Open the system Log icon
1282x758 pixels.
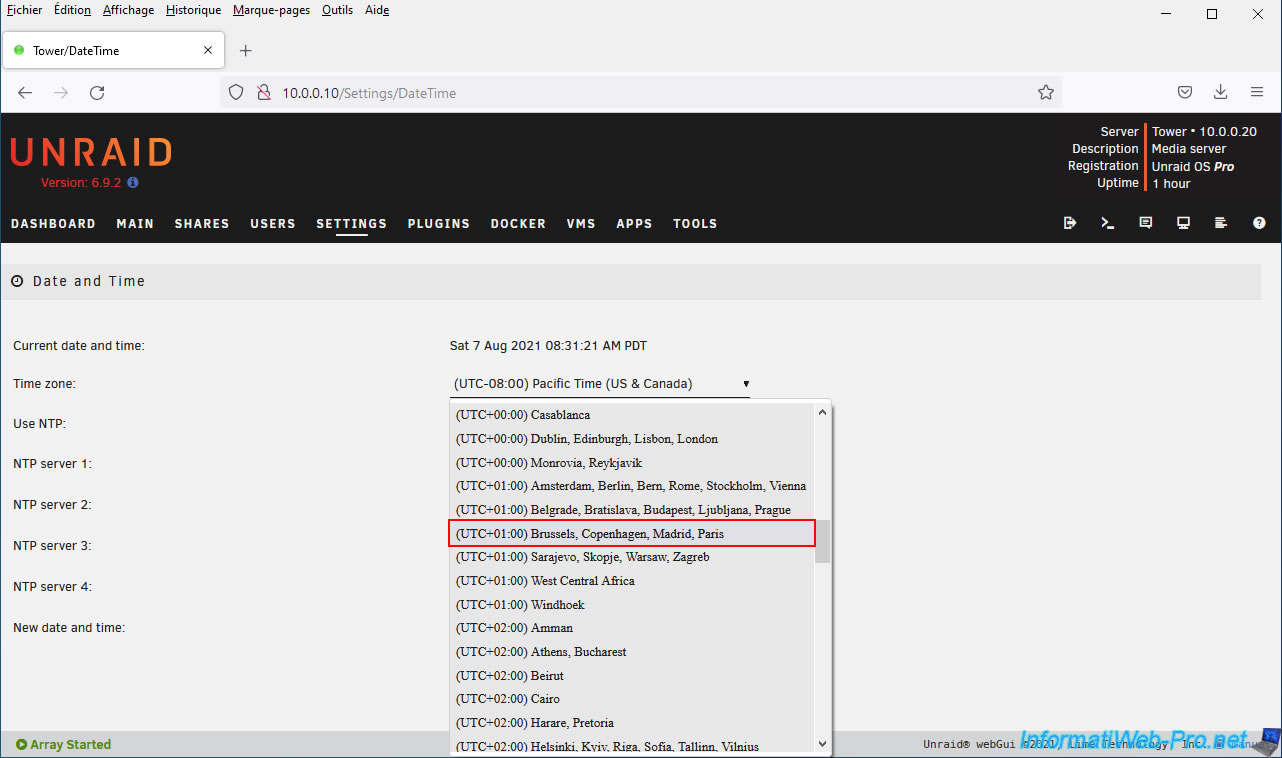click(1221, 223)
